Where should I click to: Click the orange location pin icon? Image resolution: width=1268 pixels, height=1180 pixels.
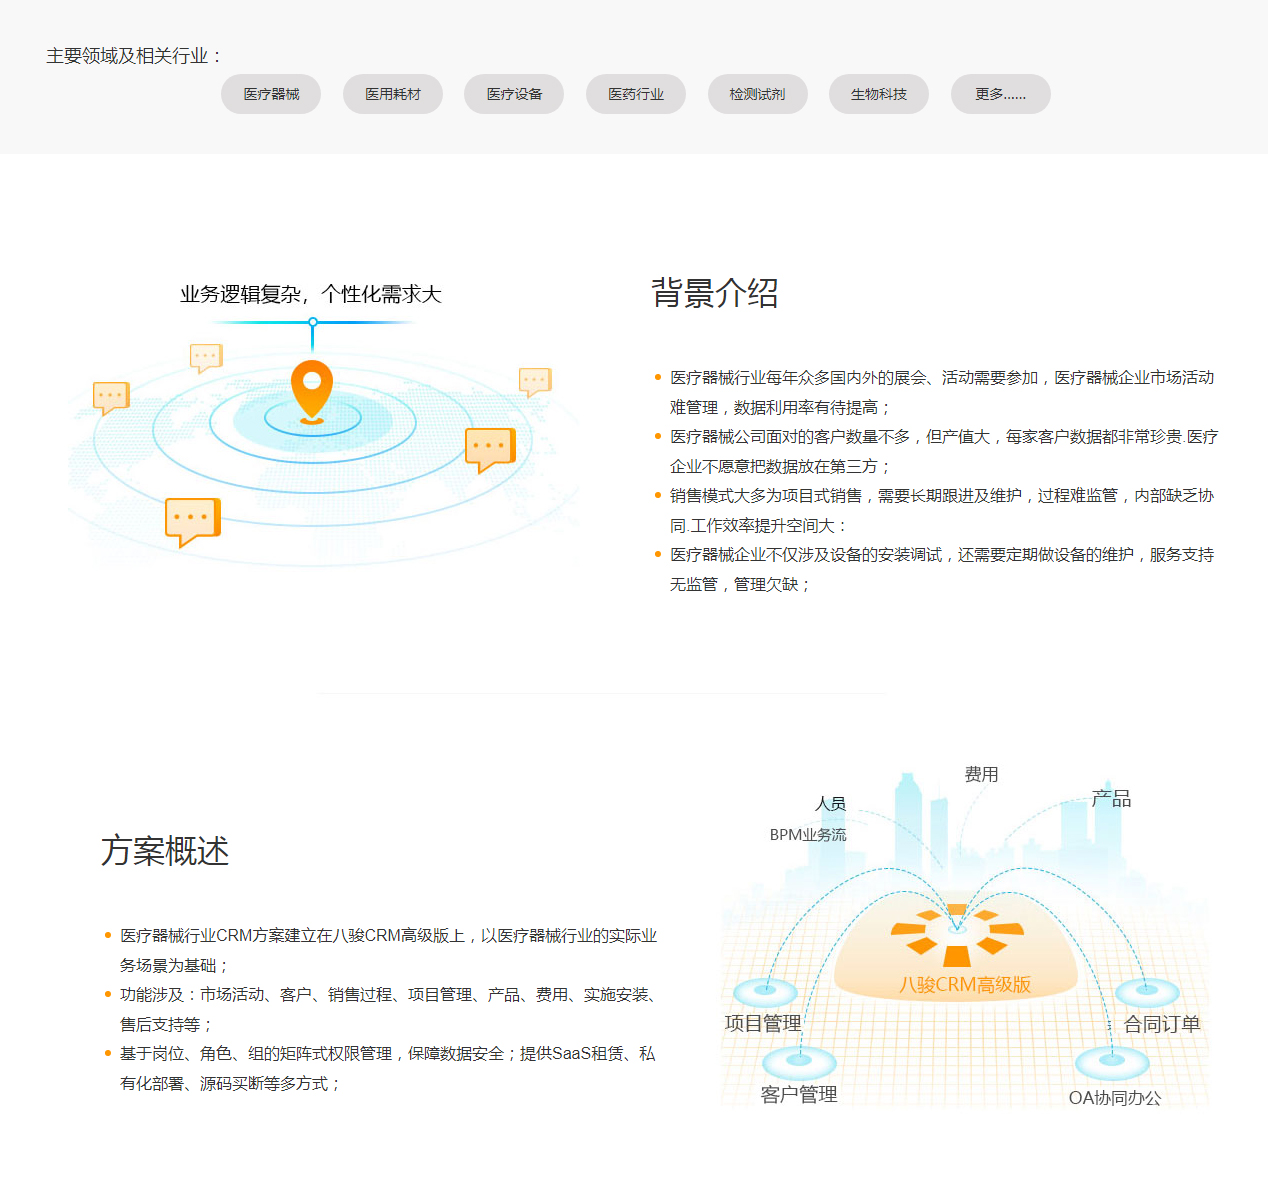pyautogui.click(x=312, y=391)
